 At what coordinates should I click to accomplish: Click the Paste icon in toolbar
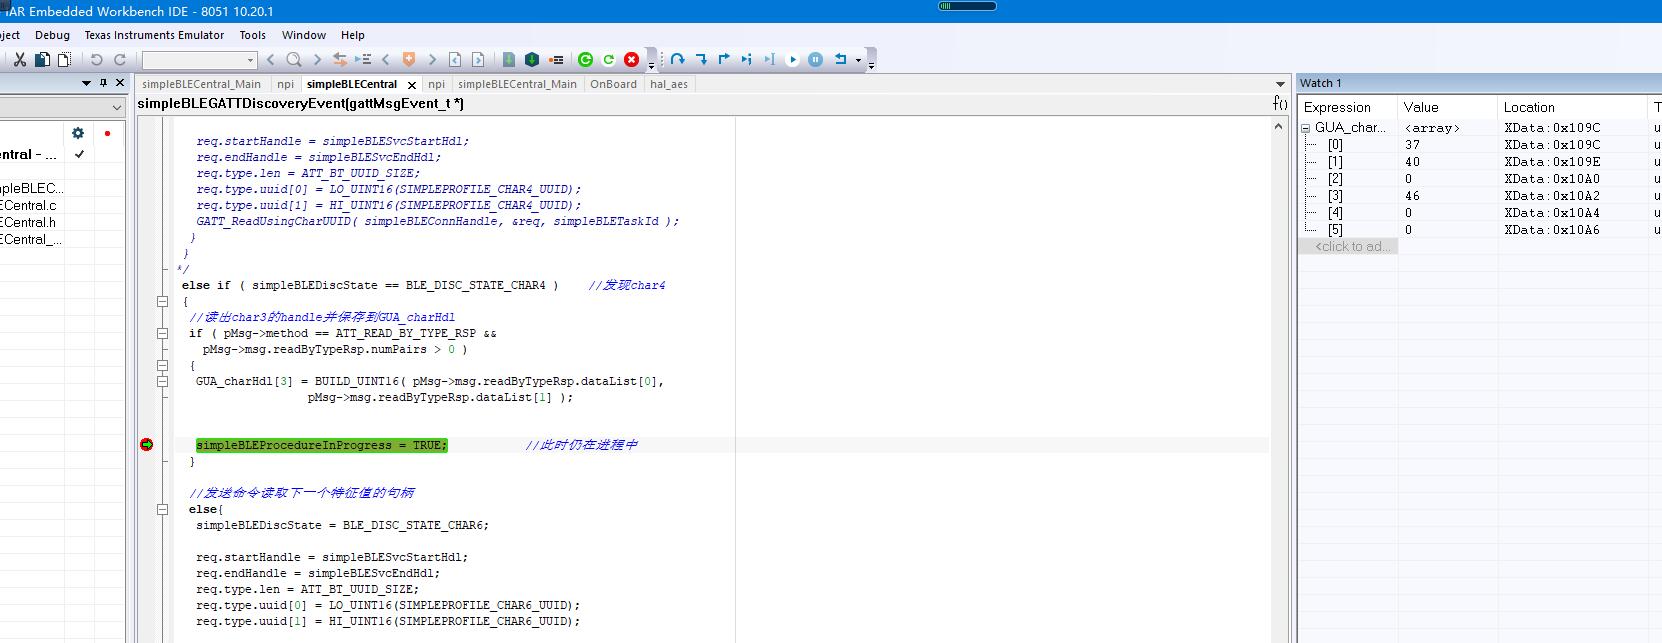64,60
